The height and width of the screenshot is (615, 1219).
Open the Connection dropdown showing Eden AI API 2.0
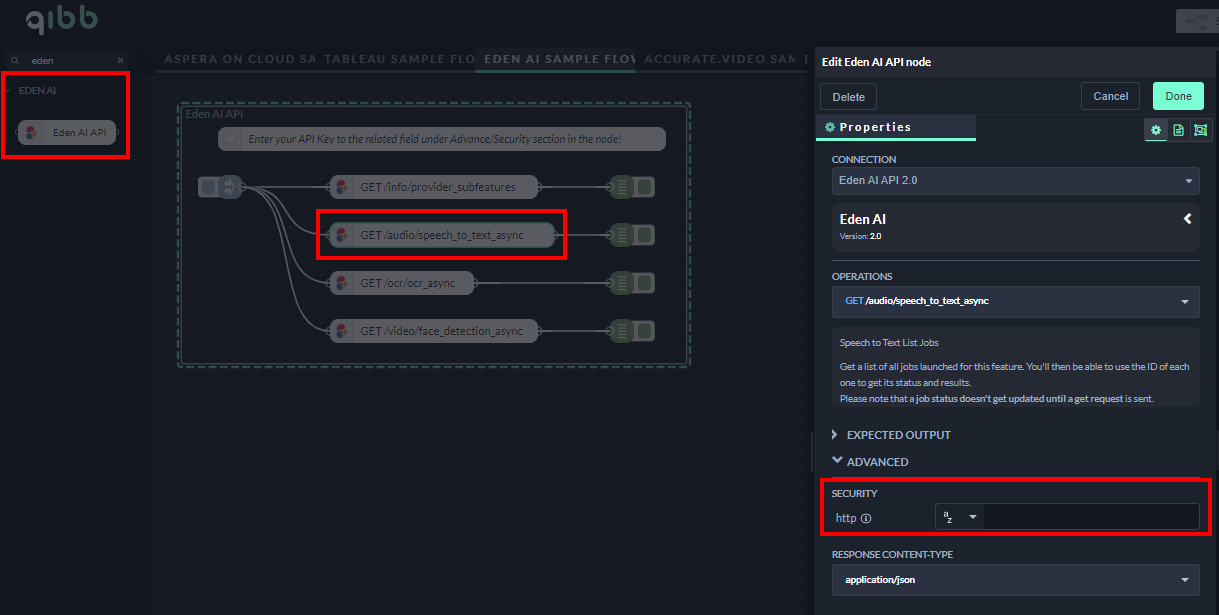(x=1015, y=181)
